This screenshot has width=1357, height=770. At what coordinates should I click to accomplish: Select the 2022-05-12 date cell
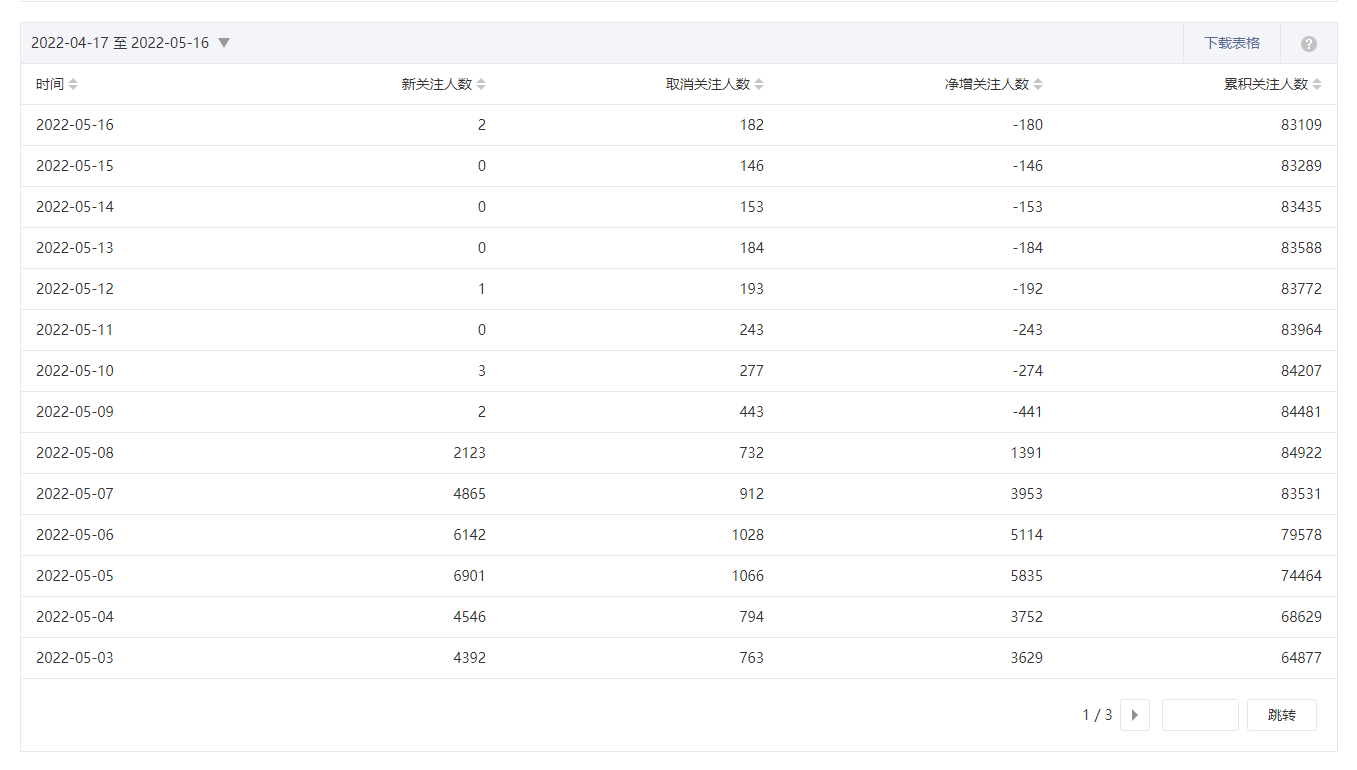click(x=75, y=289)
